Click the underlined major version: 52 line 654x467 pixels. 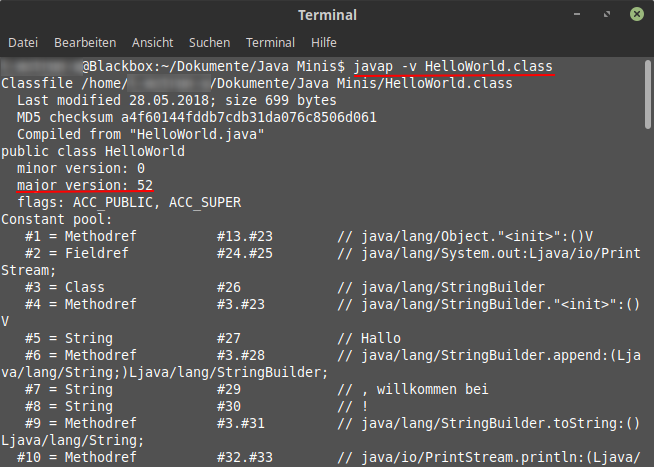[84, 185]
